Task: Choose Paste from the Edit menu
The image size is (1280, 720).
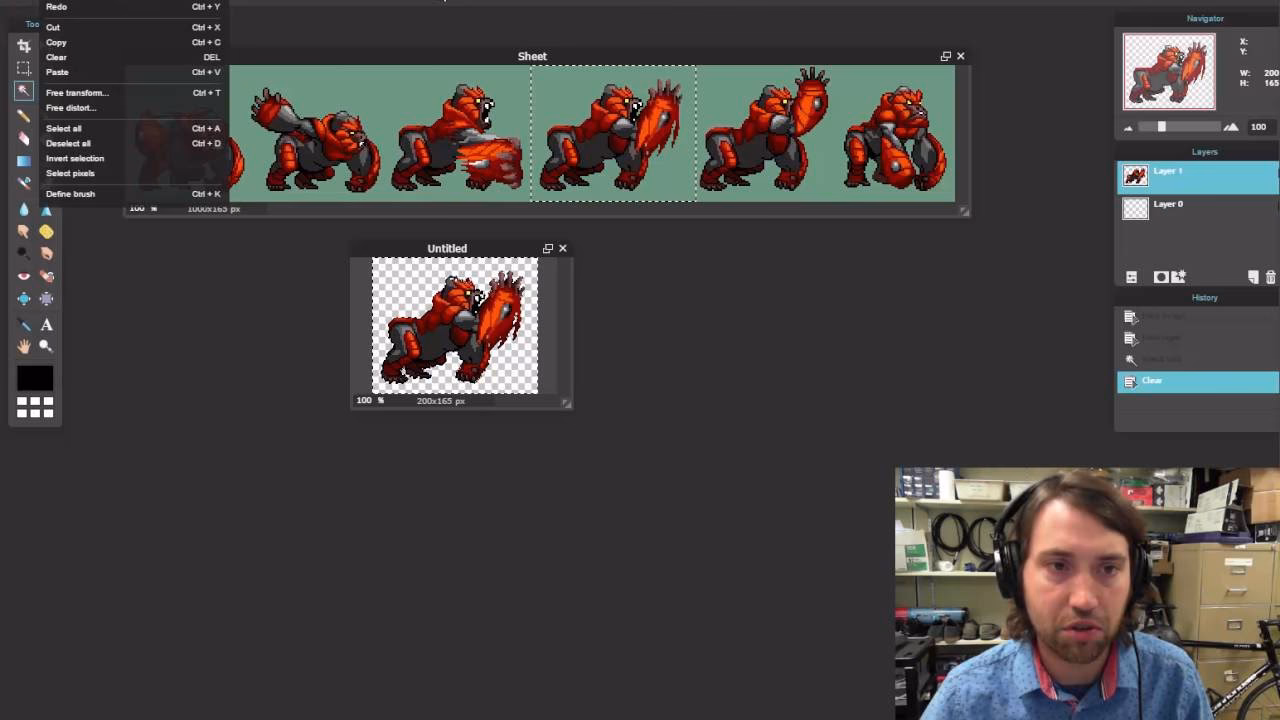Action: 133,73
